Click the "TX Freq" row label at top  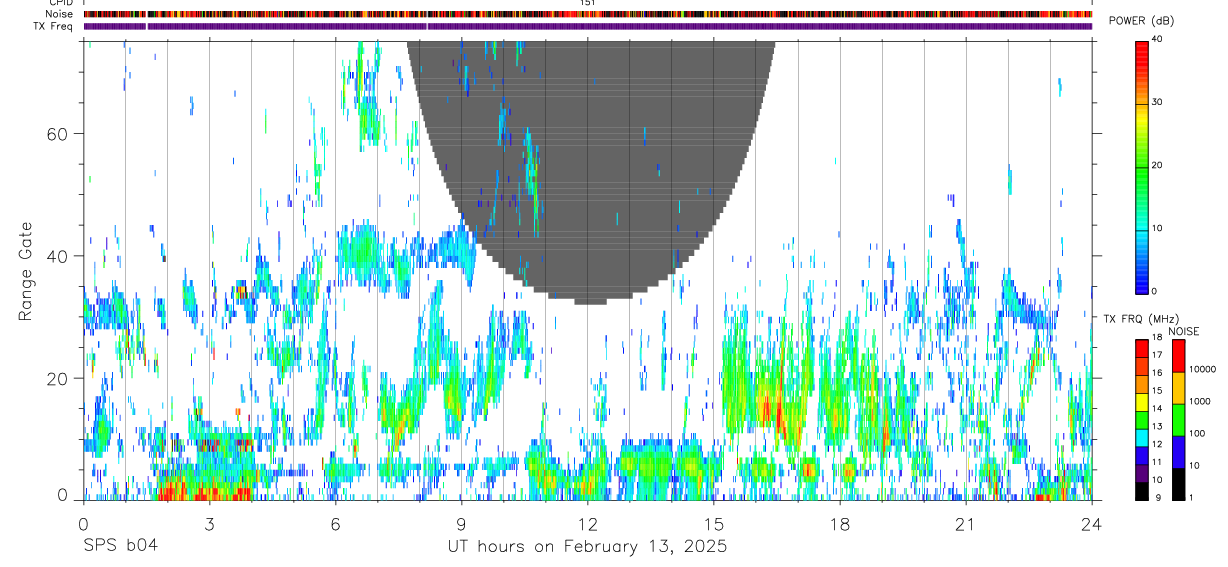tap(54, 26)
